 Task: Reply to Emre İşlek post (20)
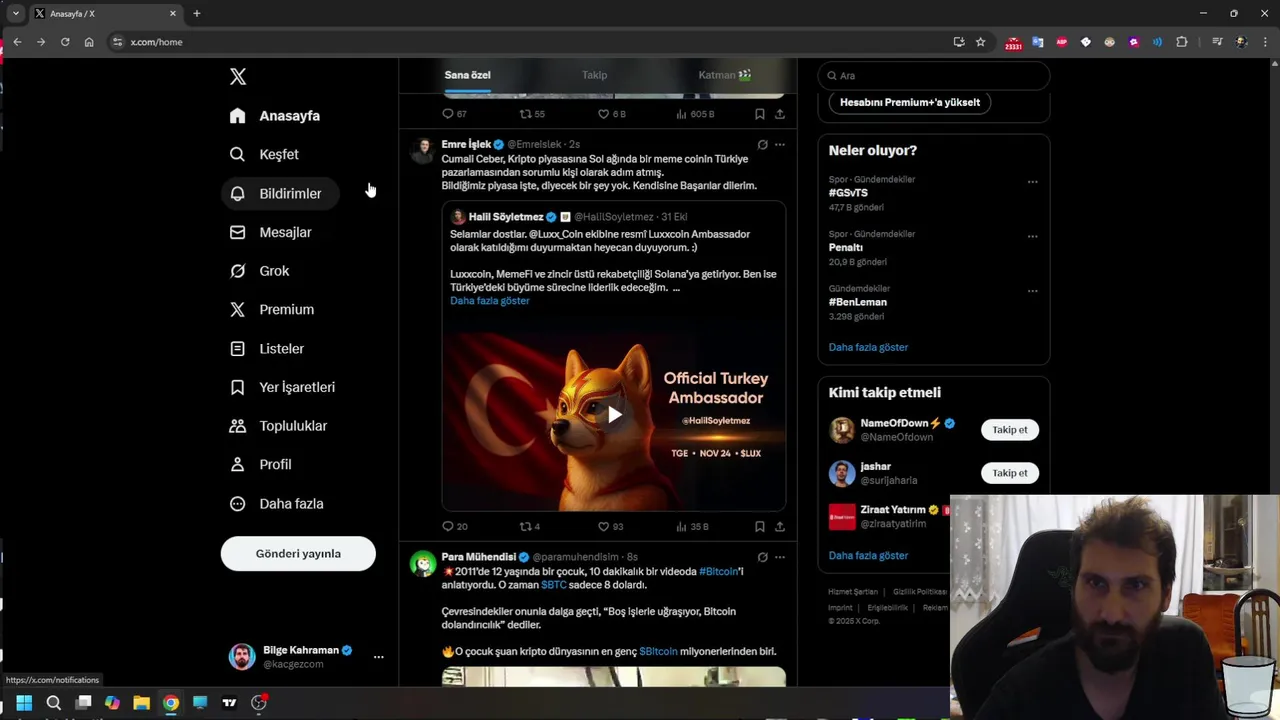[x=454, y=526]
